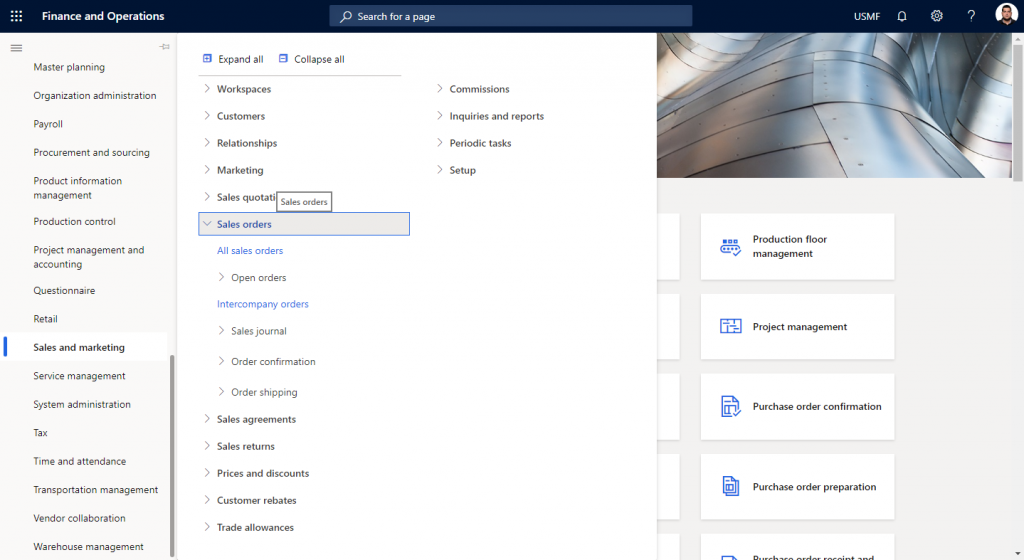Viewport: 1024px width, 560px height.
Task: Open the Purchase order confirmation workspace tile
Action: click(x=797, y=406)
